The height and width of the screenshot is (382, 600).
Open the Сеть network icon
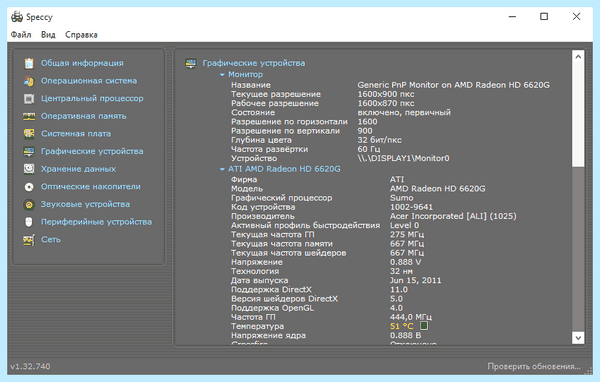pyautogui.click(x=29, y=240)
